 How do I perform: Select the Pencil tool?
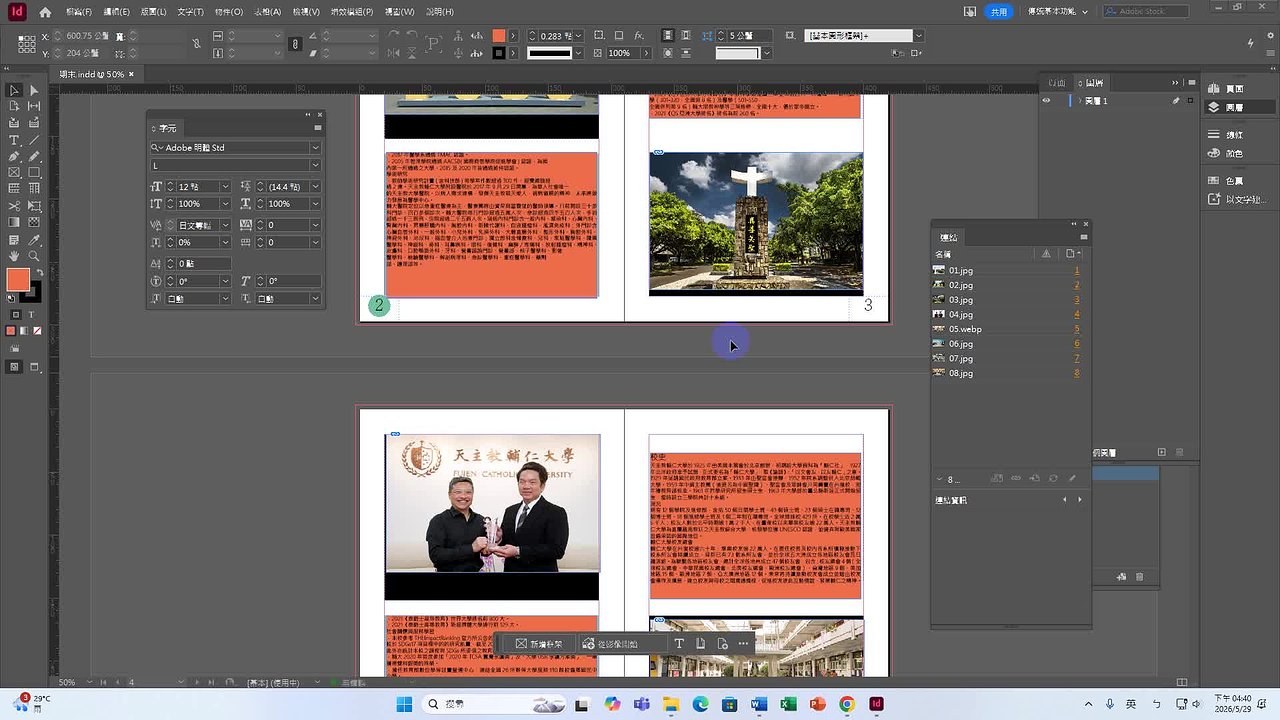[33, 156]
